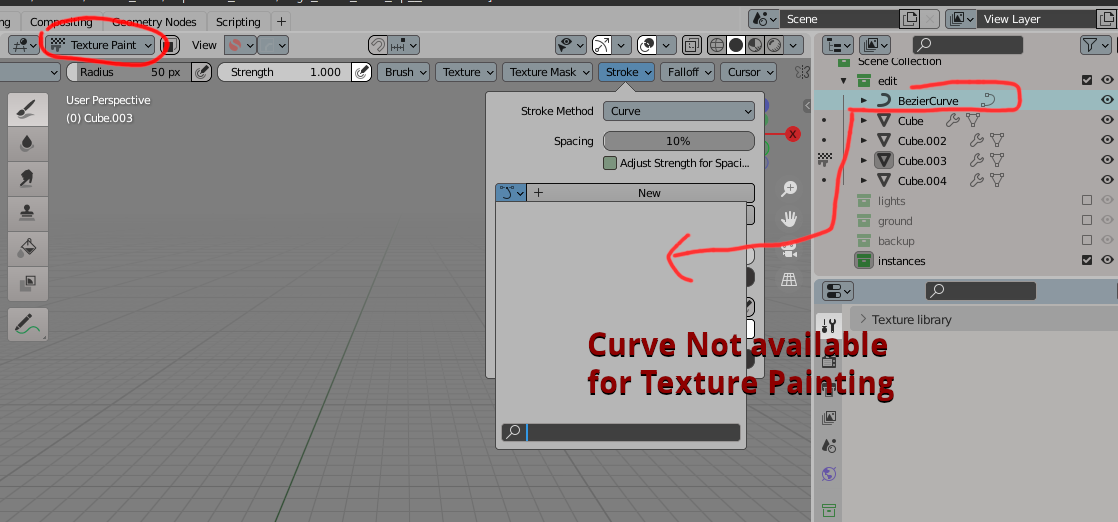Toggle X-ray view icon in header
Image resolution: width=1118 pixels, height=522 pixels.
click(691, 45)
